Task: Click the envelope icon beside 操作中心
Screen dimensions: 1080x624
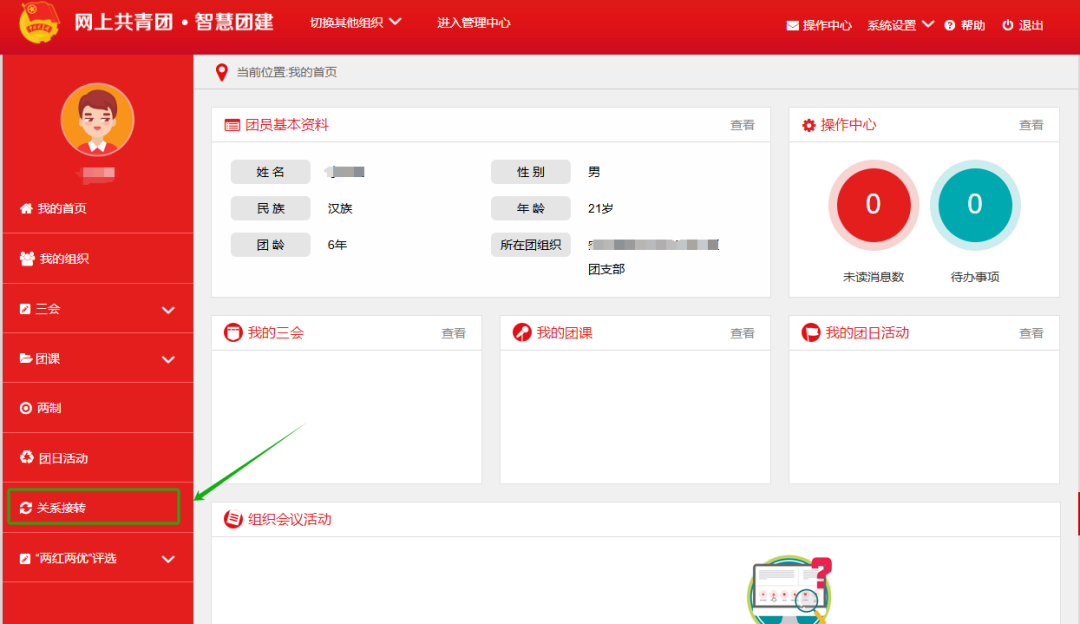Action: [x=793, y=26]
